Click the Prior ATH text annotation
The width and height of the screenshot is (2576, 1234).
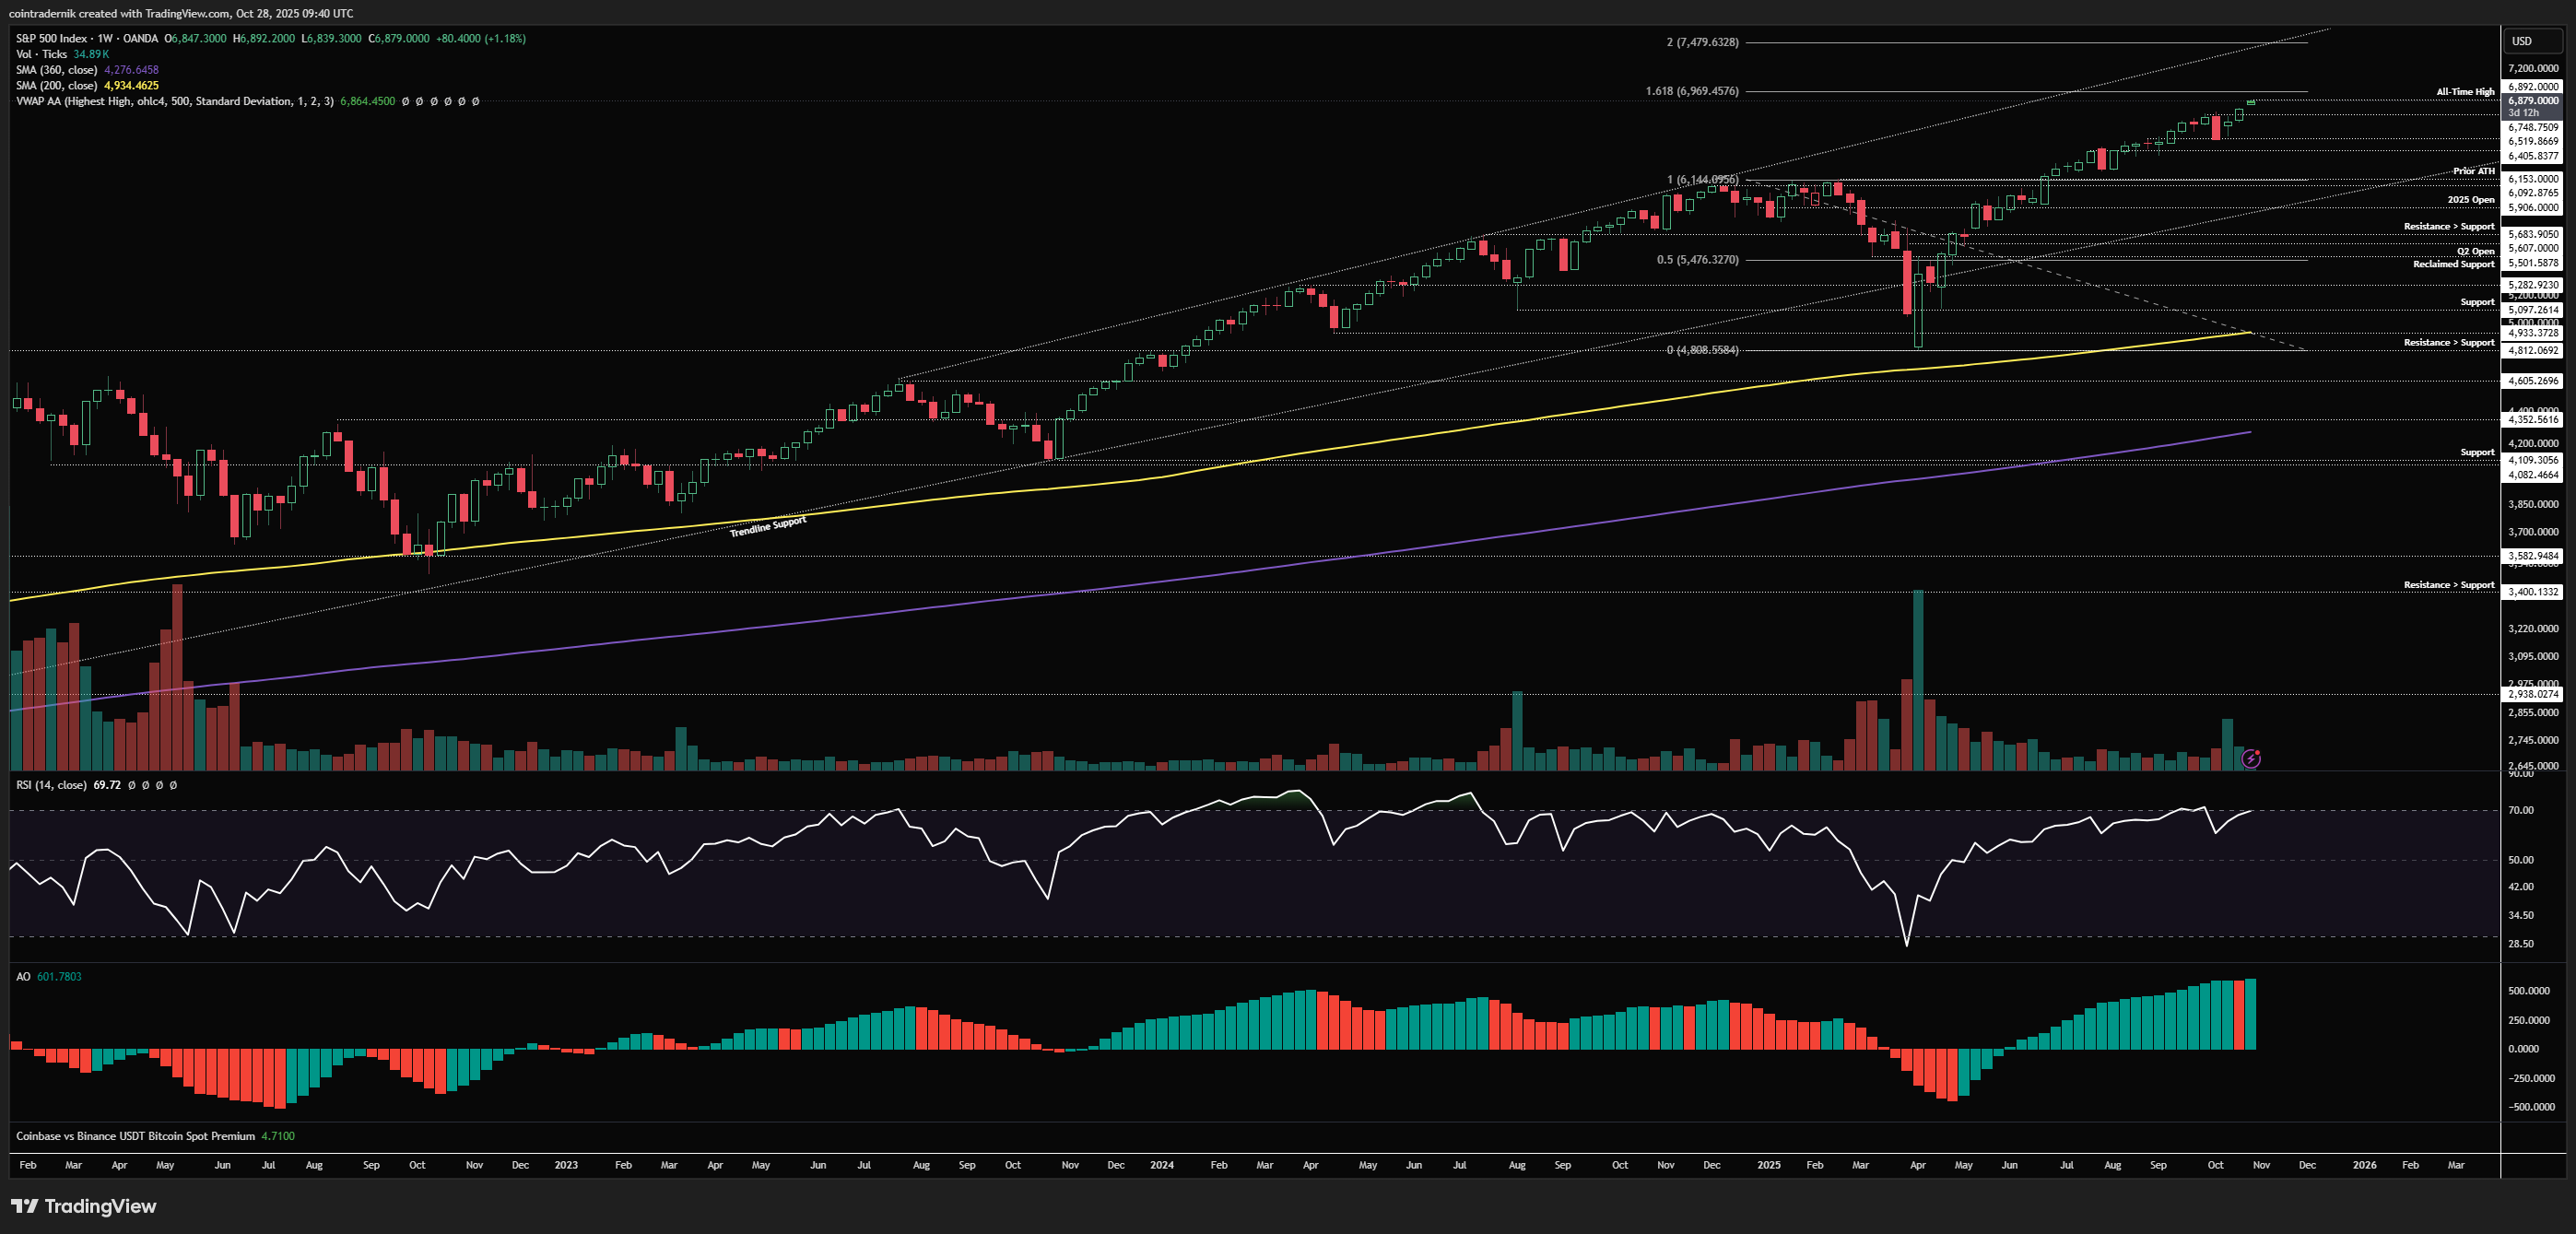(2473, 171)
